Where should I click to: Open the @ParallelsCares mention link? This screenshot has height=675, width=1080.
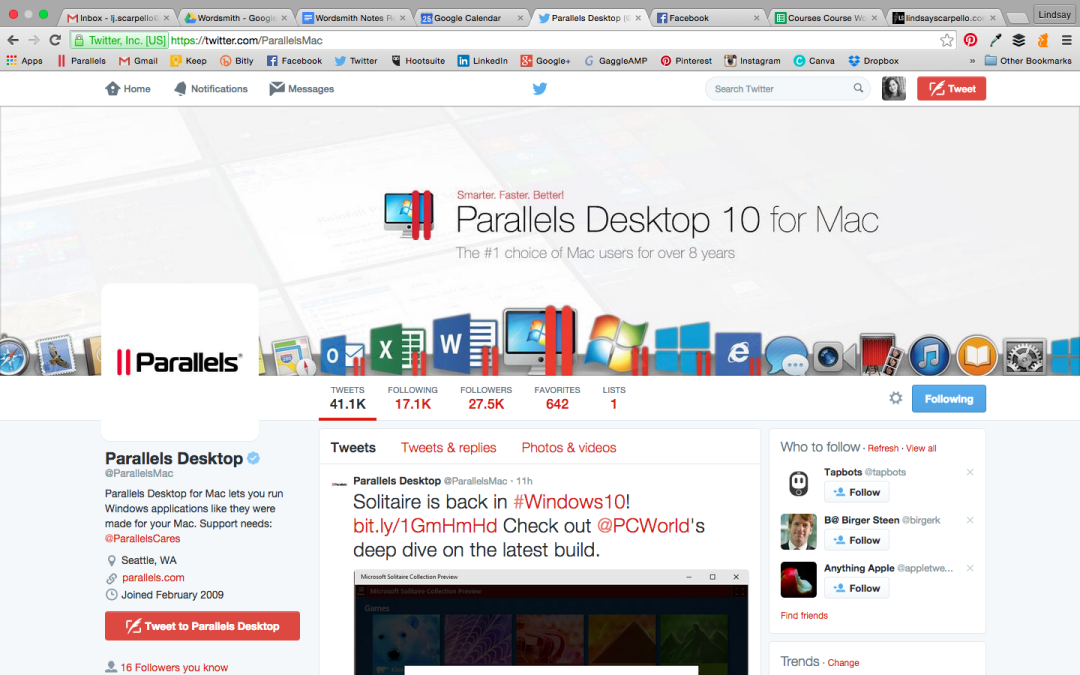[143, 539]
